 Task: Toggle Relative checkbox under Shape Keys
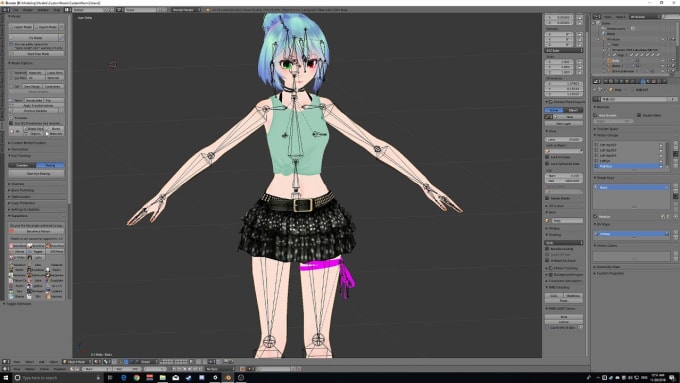click(x=595, y=216)
